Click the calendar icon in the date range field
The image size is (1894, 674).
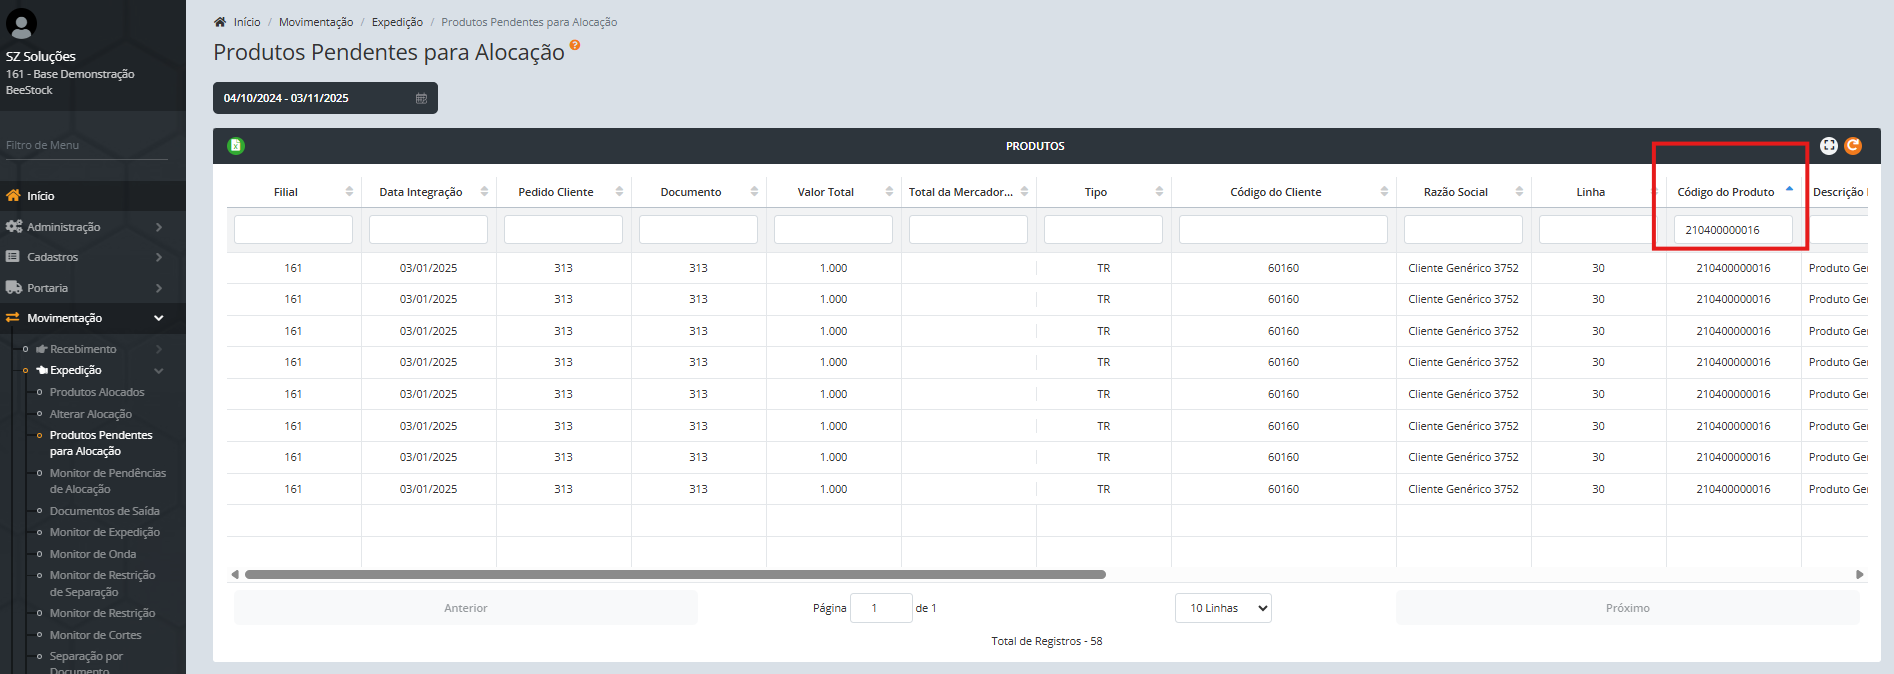(421, 98)
